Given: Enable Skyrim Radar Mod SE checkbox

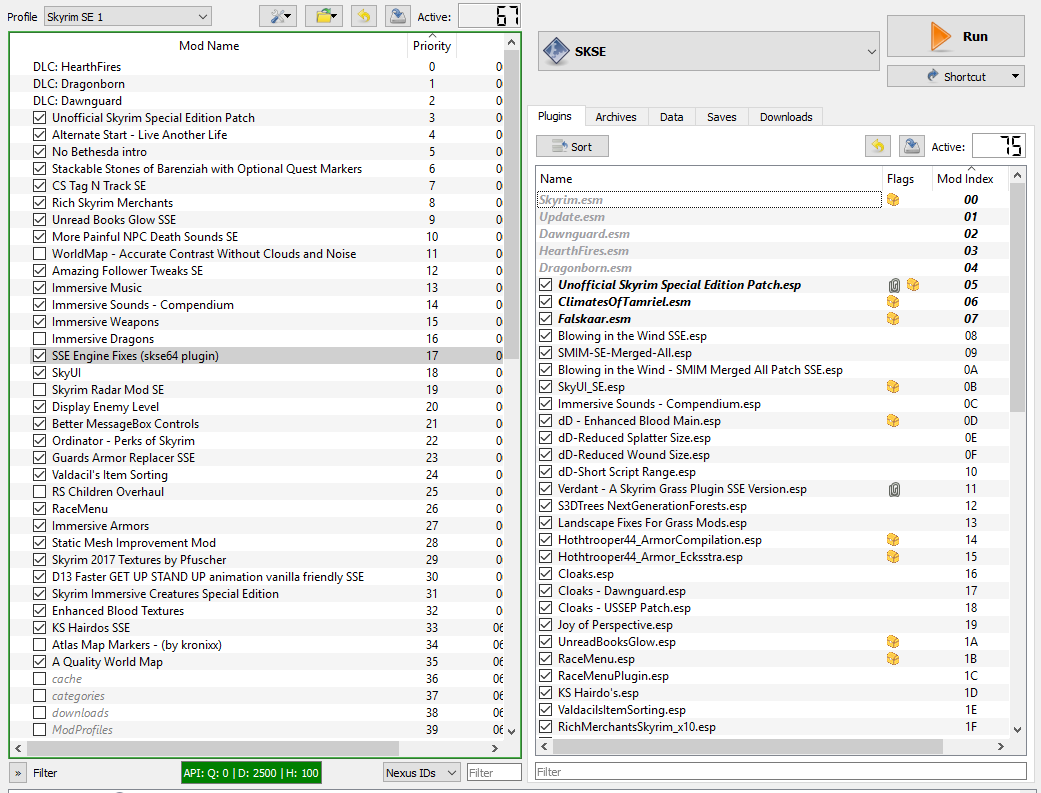Looking at the screenshot, I should click(x=40, y=390).
